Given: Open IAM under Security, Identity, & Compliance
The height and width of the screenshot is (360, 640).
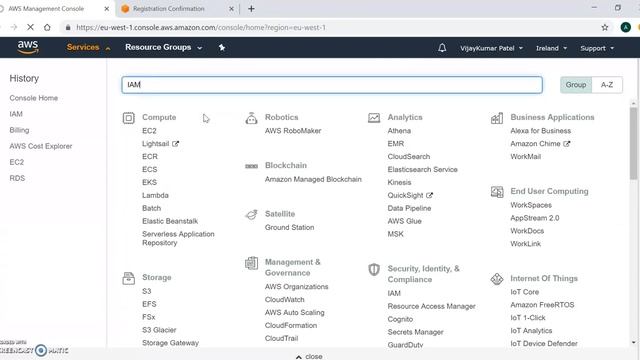Looking at the screenshot, I should tap(394, 293).
